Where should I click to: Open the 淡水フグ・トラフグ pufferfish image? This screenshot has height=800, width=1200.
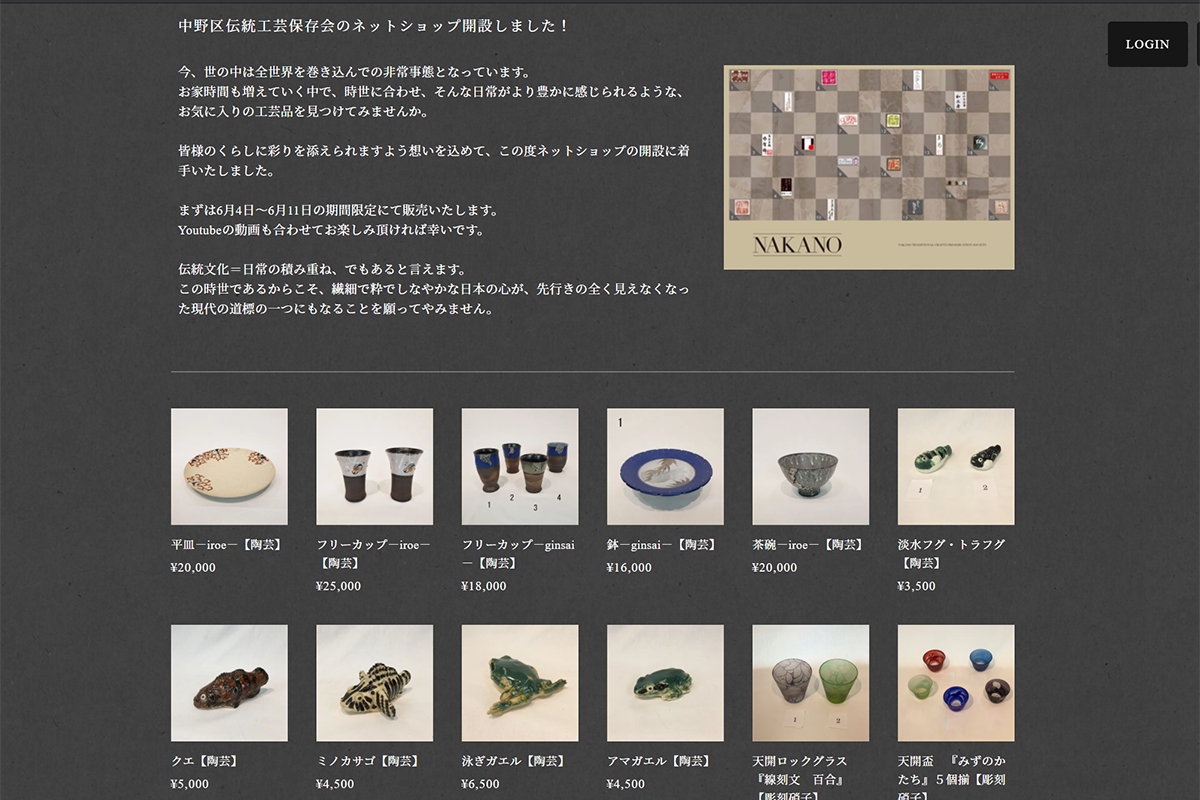[x=955, y=466]
